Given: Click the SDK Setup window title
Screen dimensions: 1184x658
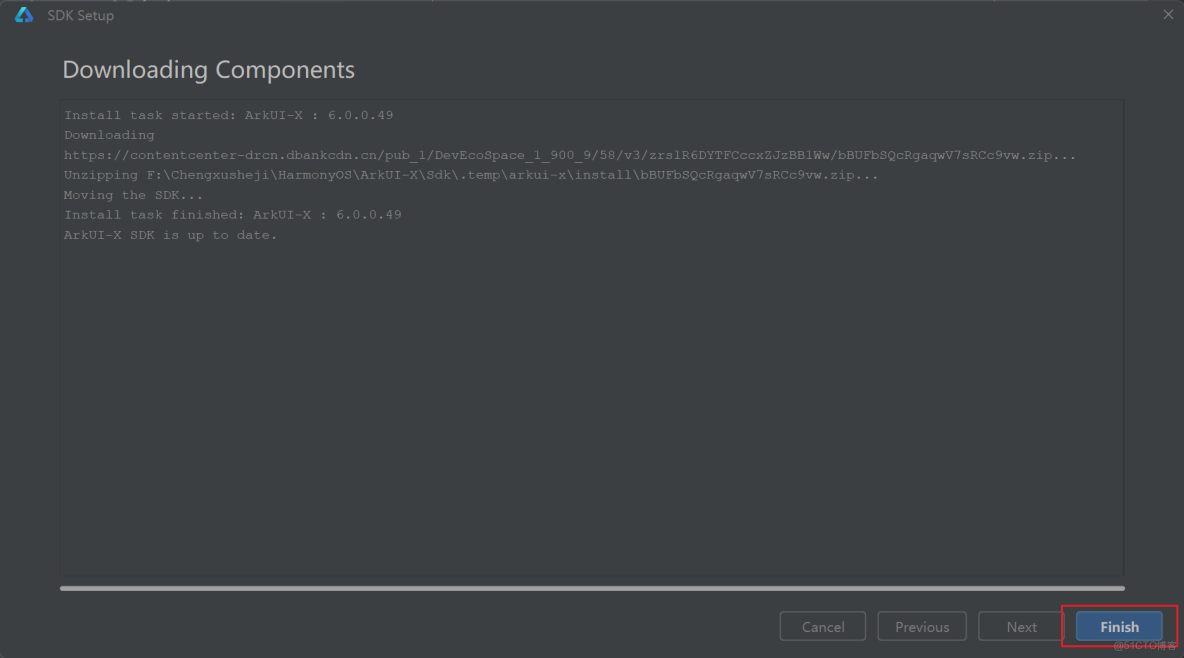Looking at the screenshot, I should [x=81, y=16].
